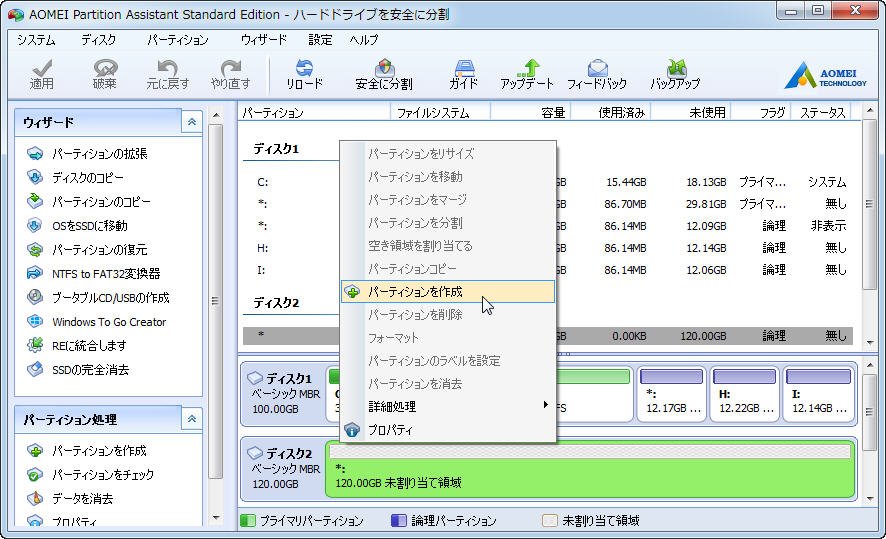The width and height of the screenshot is (886, 539).
Task: Start the パーティションの復元 wizard
Action: pos(87,250)
